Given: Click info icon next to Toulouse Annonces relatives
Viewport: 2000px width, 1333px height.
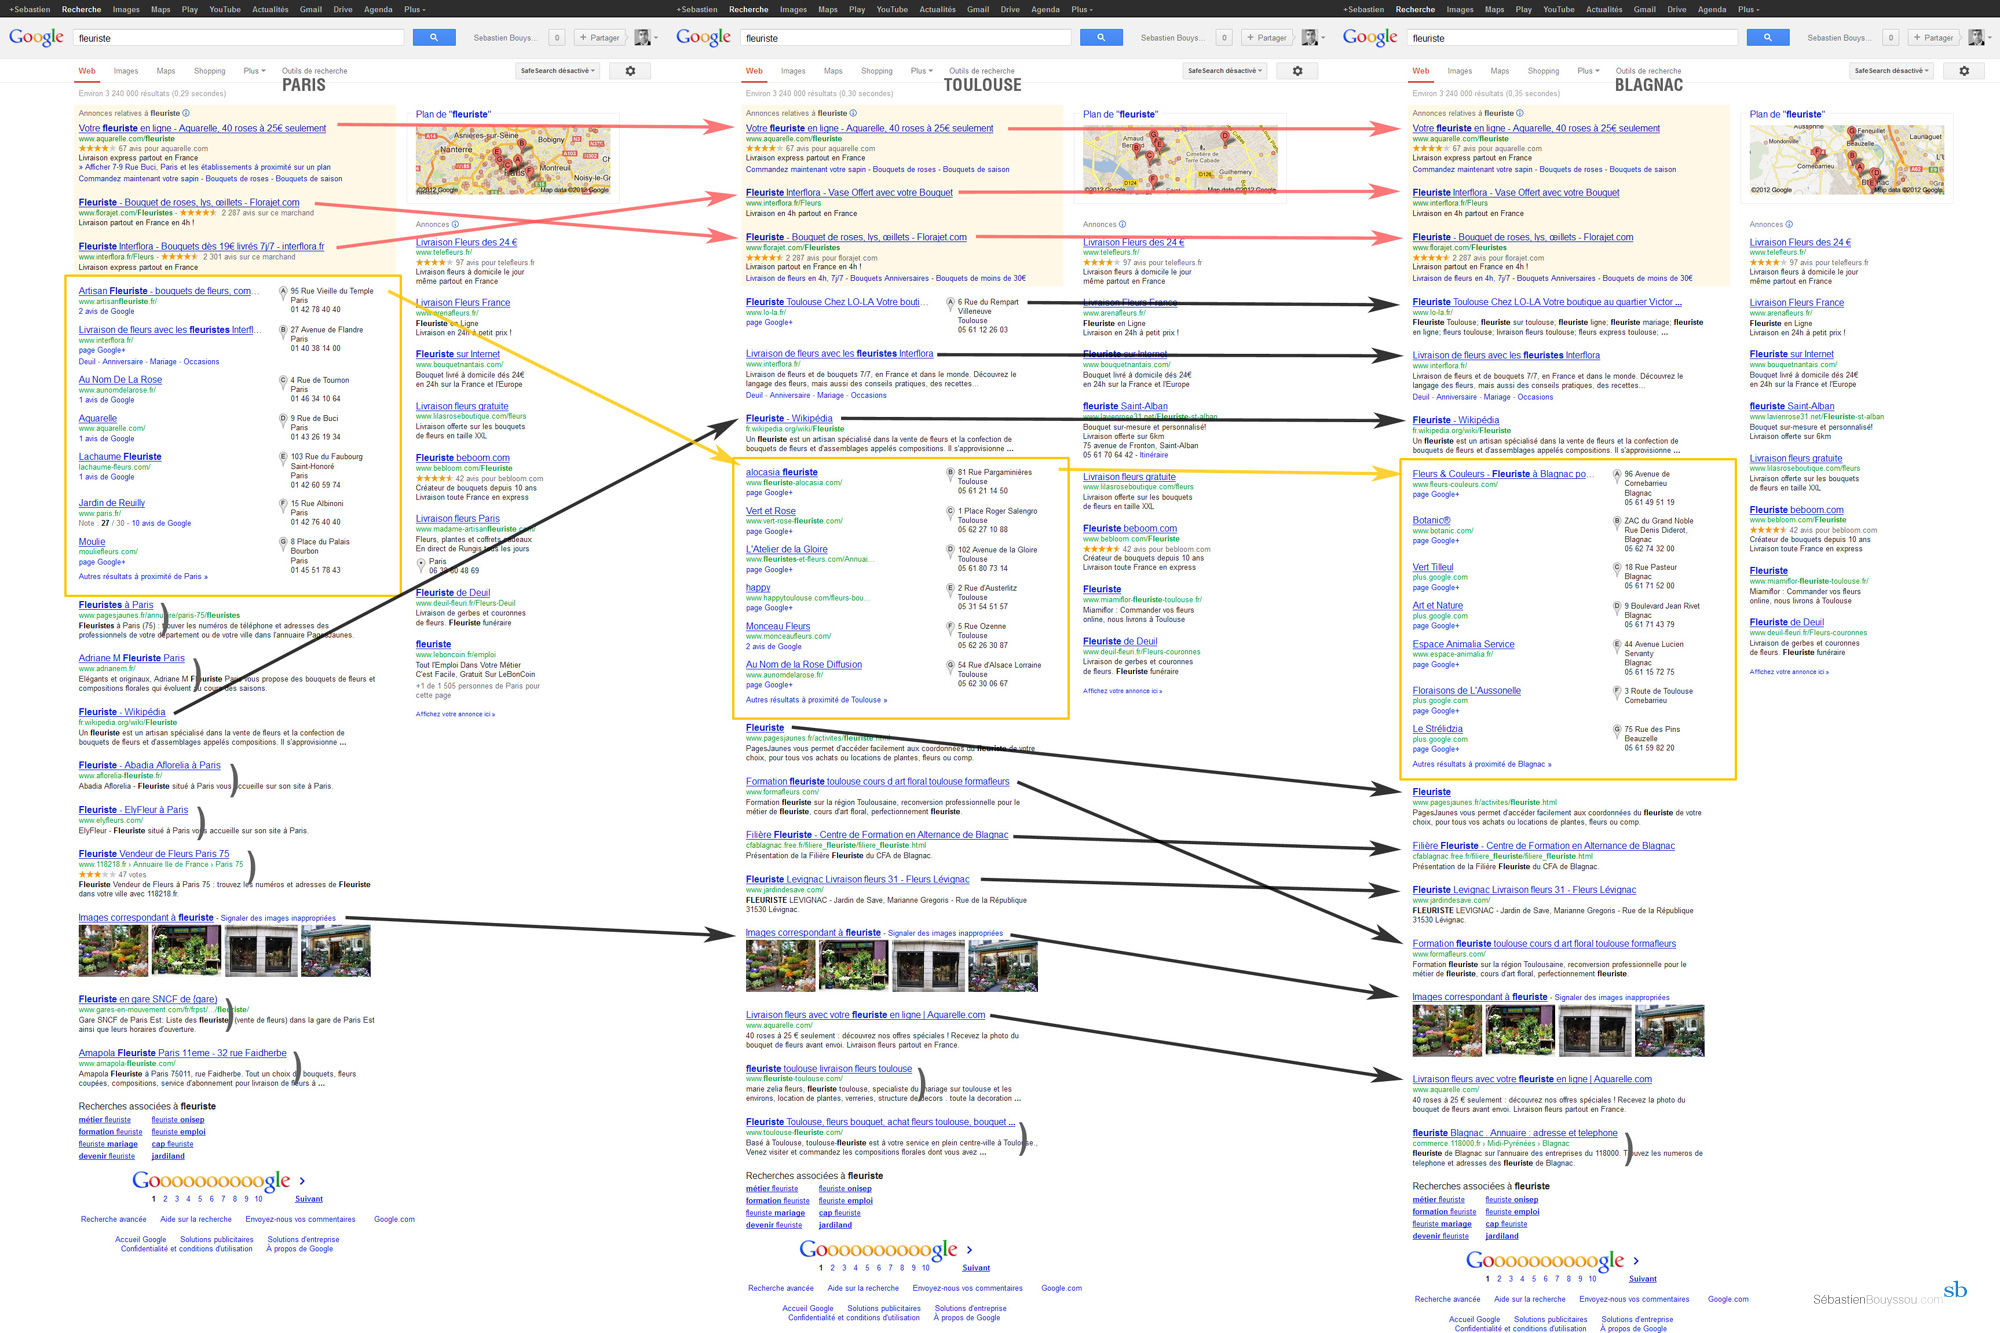Looking at the screenshot, I should click(x=853, y=113).
